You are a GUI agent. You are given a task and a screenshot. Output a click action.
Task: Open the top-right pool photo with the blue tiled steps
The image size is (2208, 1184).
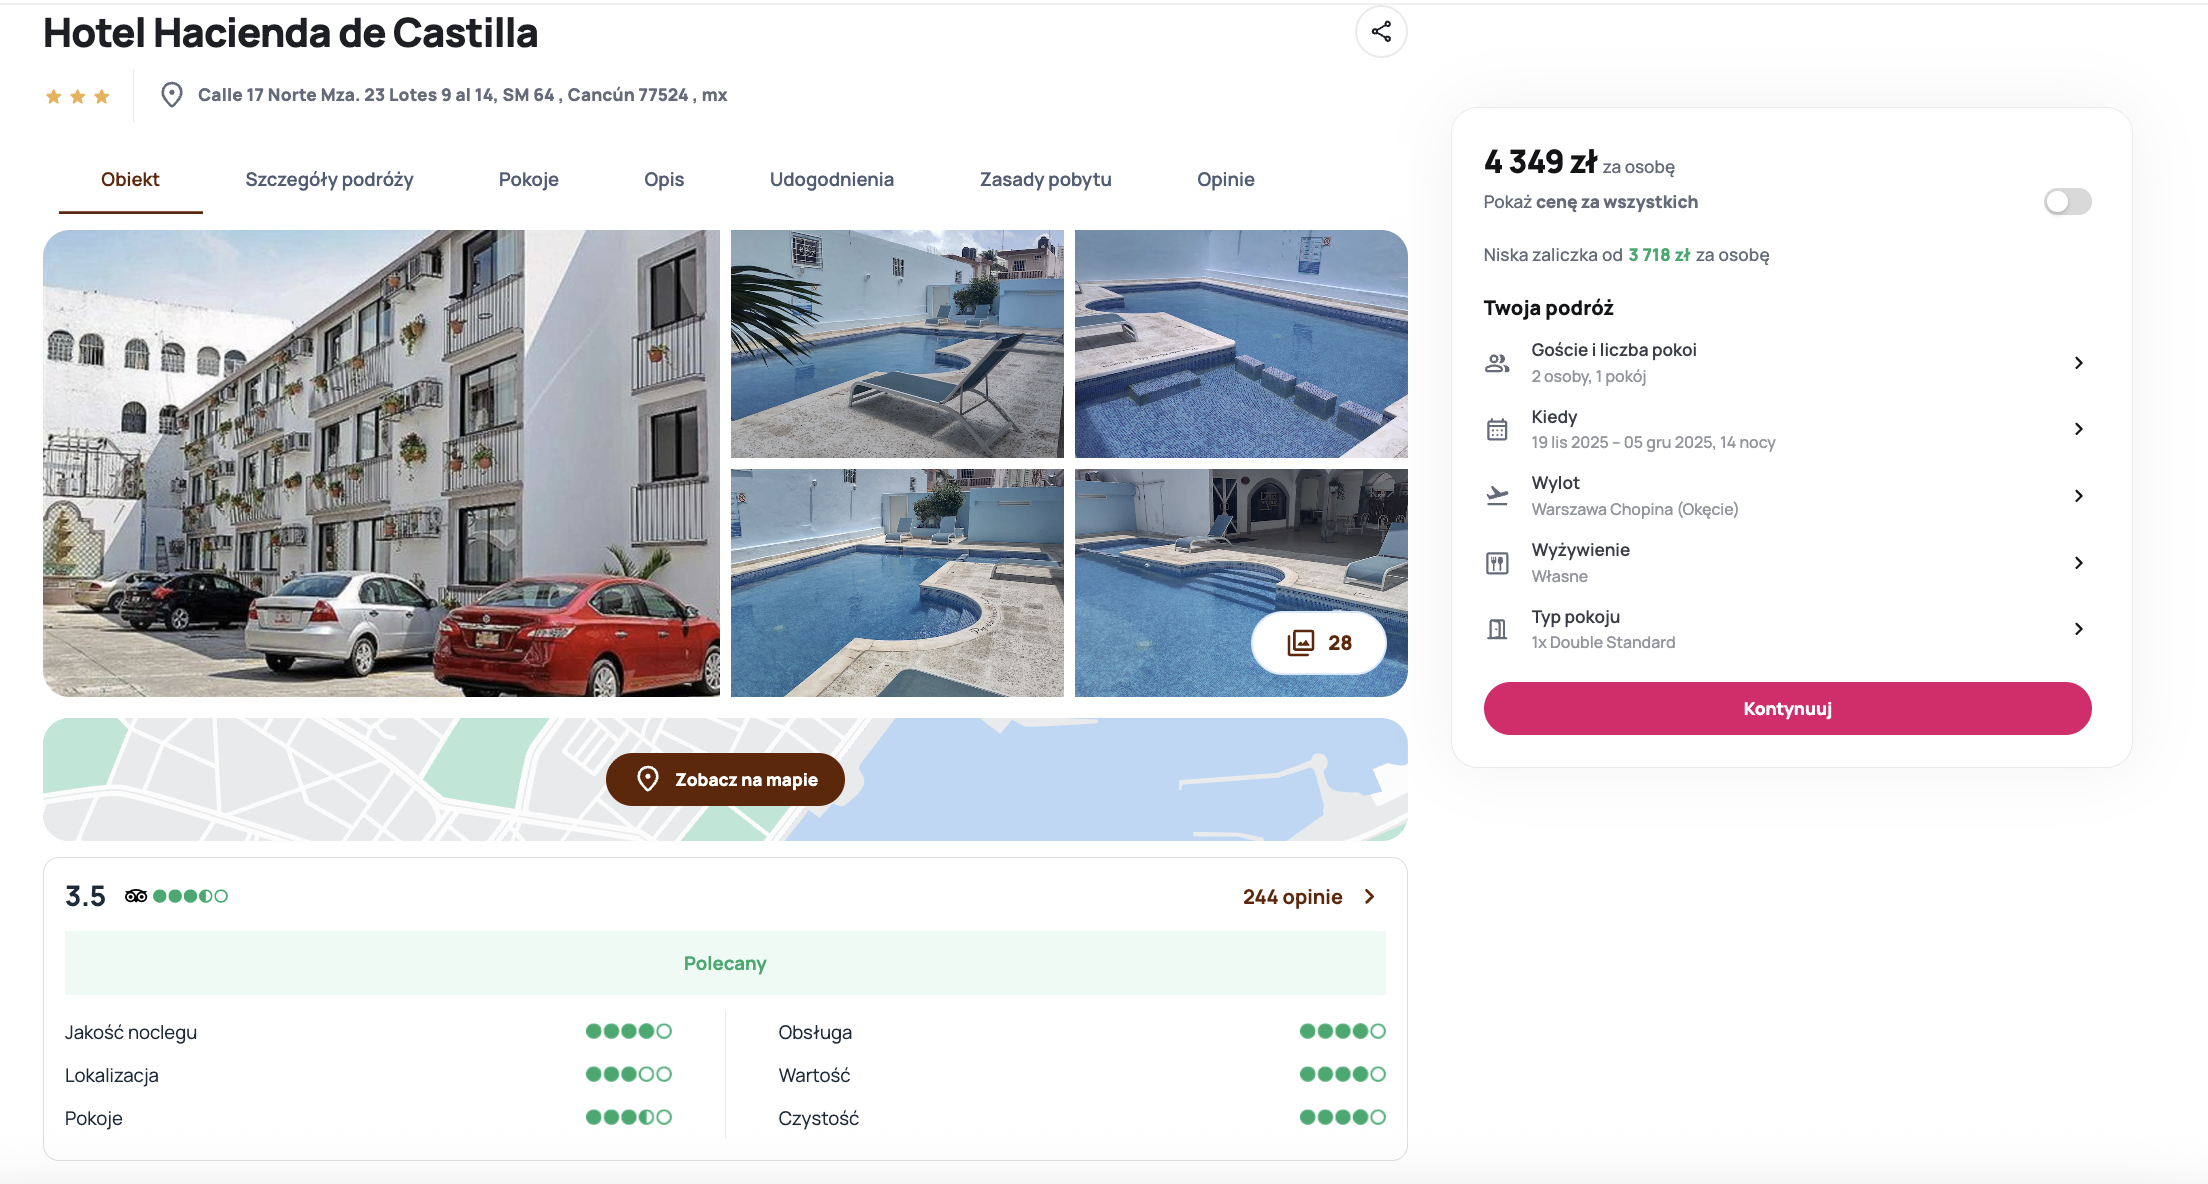pos(1241,344)
